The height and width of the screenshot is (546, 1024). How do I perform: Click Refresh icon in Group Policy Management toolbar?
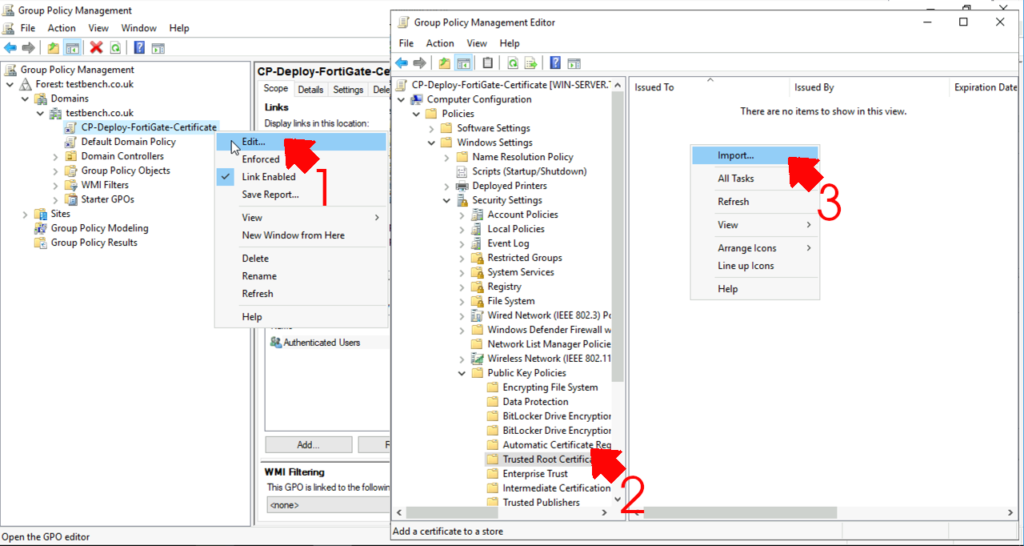click(116, 47)
